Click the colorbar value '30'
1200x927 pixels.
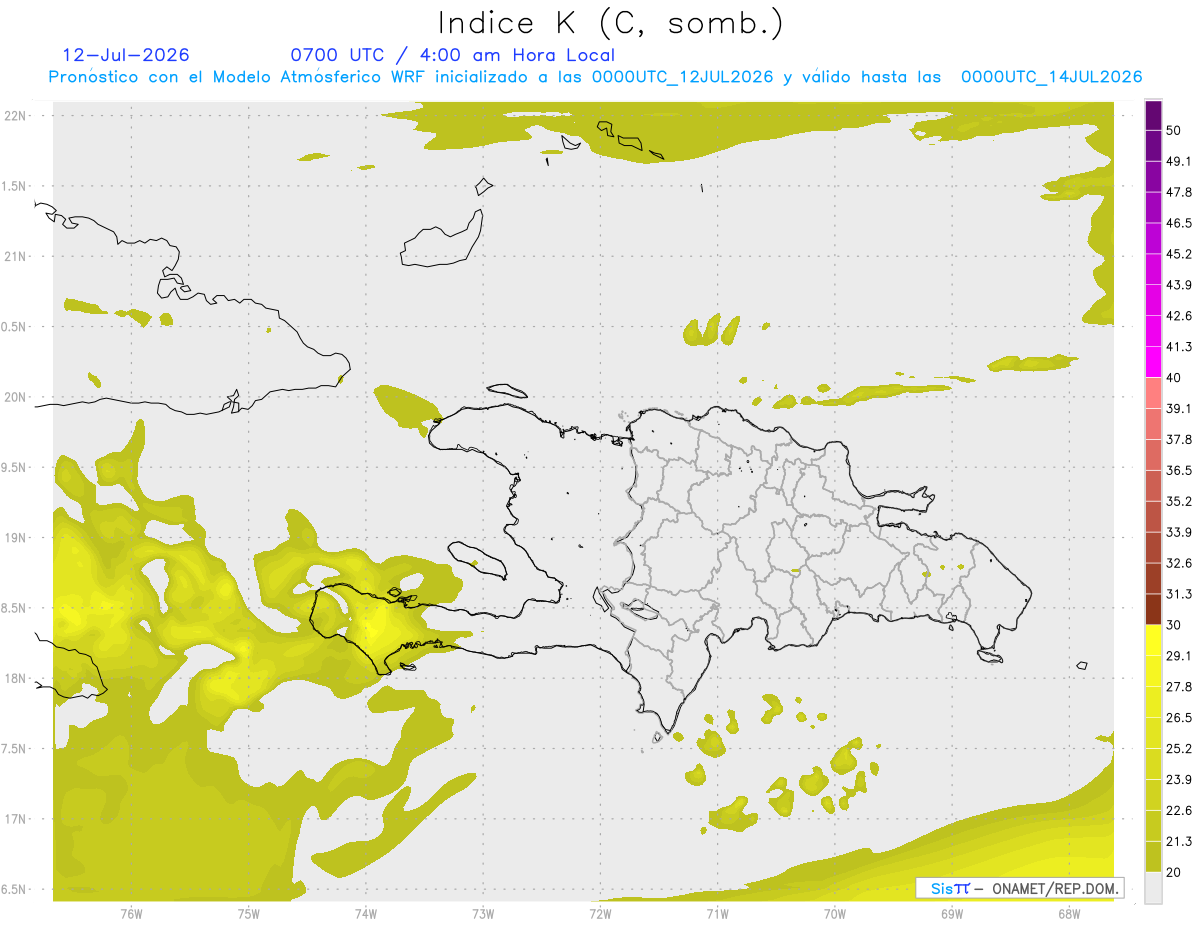pos(1174,625)
